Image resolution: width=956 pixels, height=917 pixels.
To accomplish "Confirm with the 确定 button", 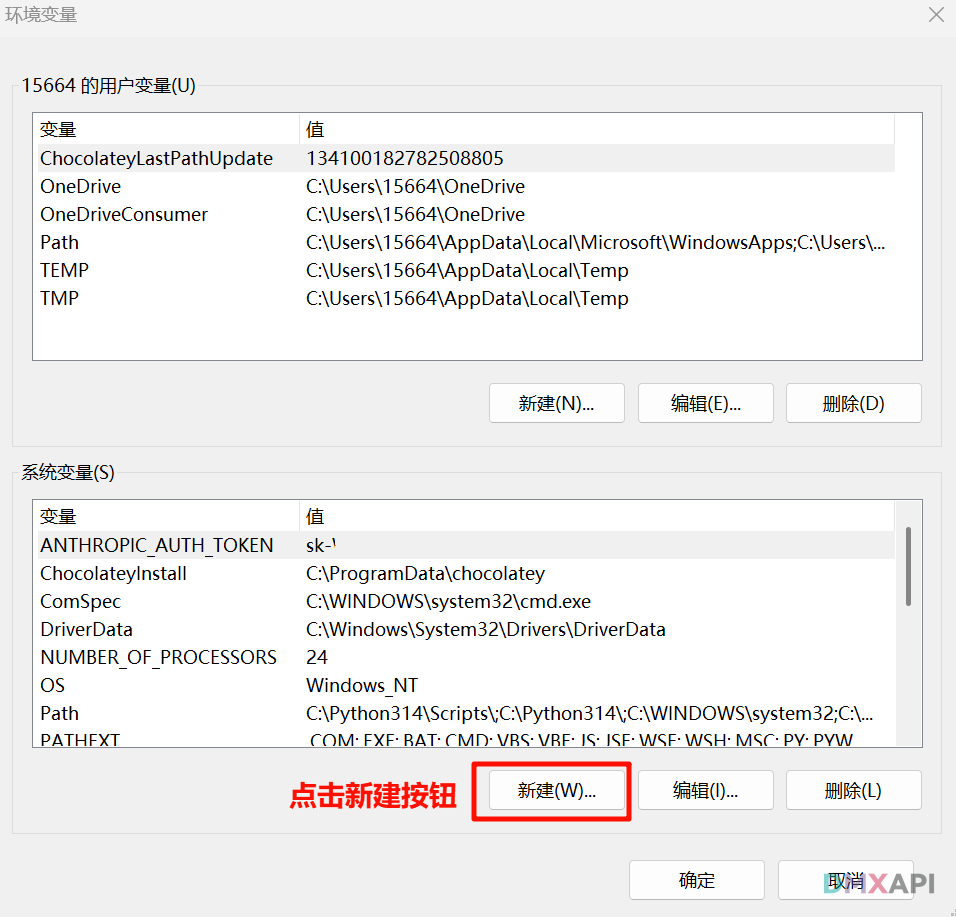I will coord(697,880).
